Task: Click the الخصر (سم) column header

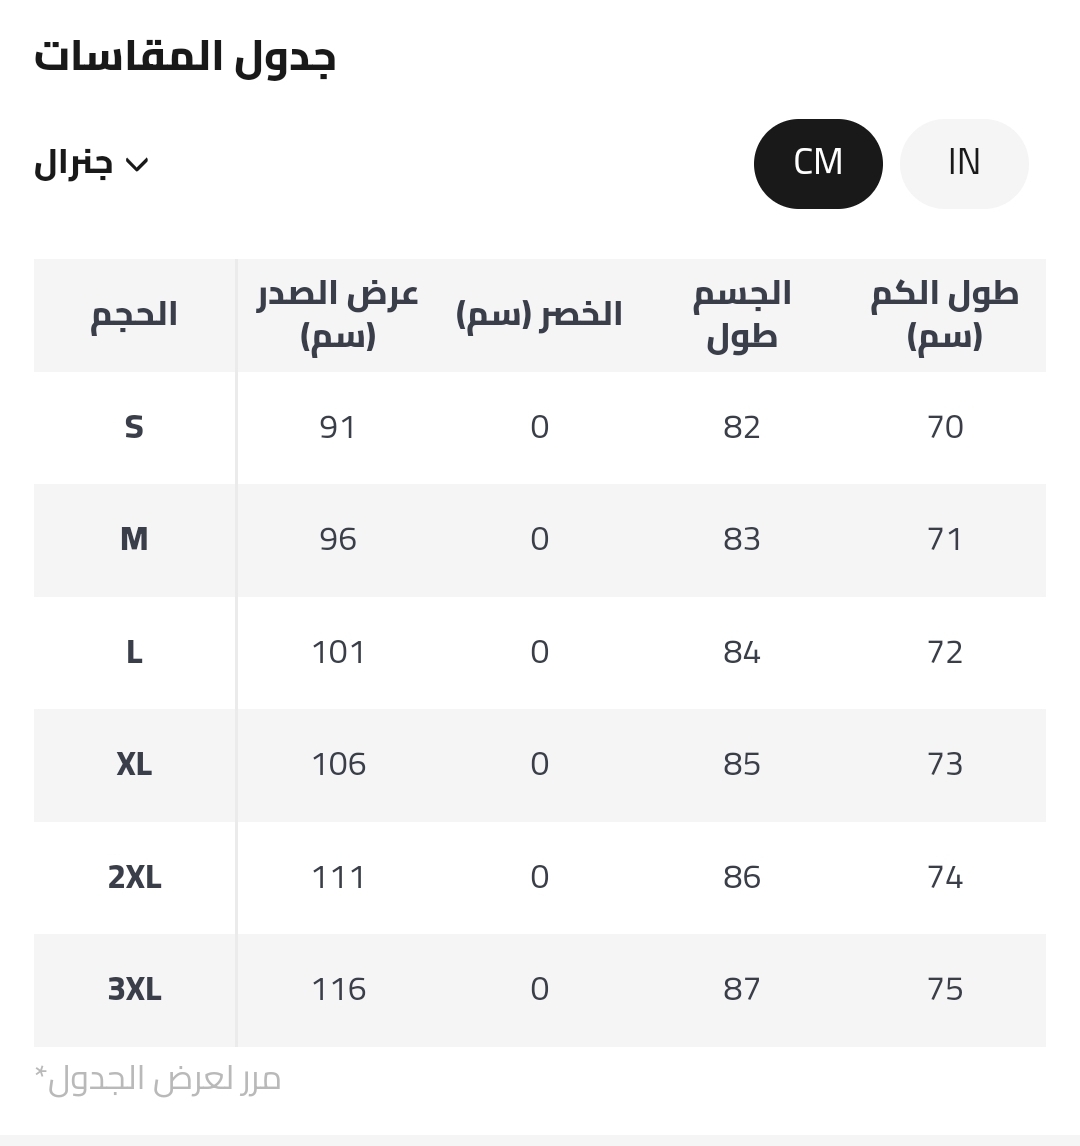Action: [x=539, y=315]
